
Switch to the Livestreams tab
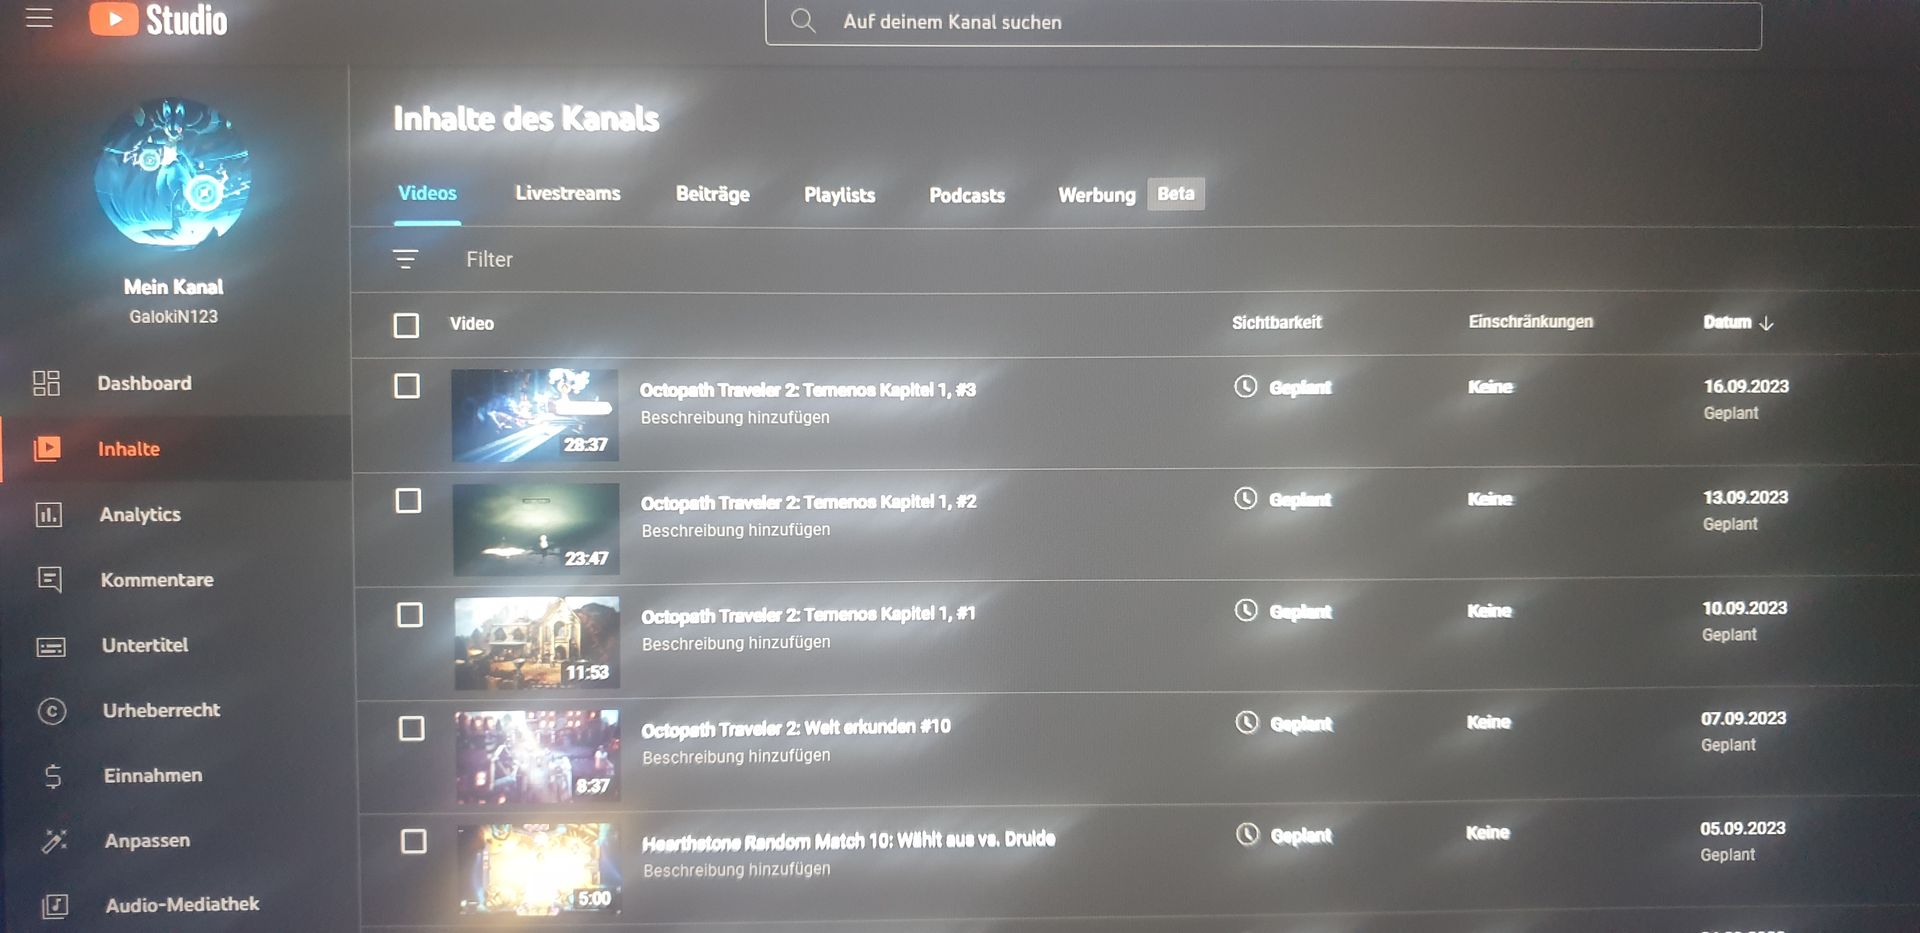tap(568, 193)
